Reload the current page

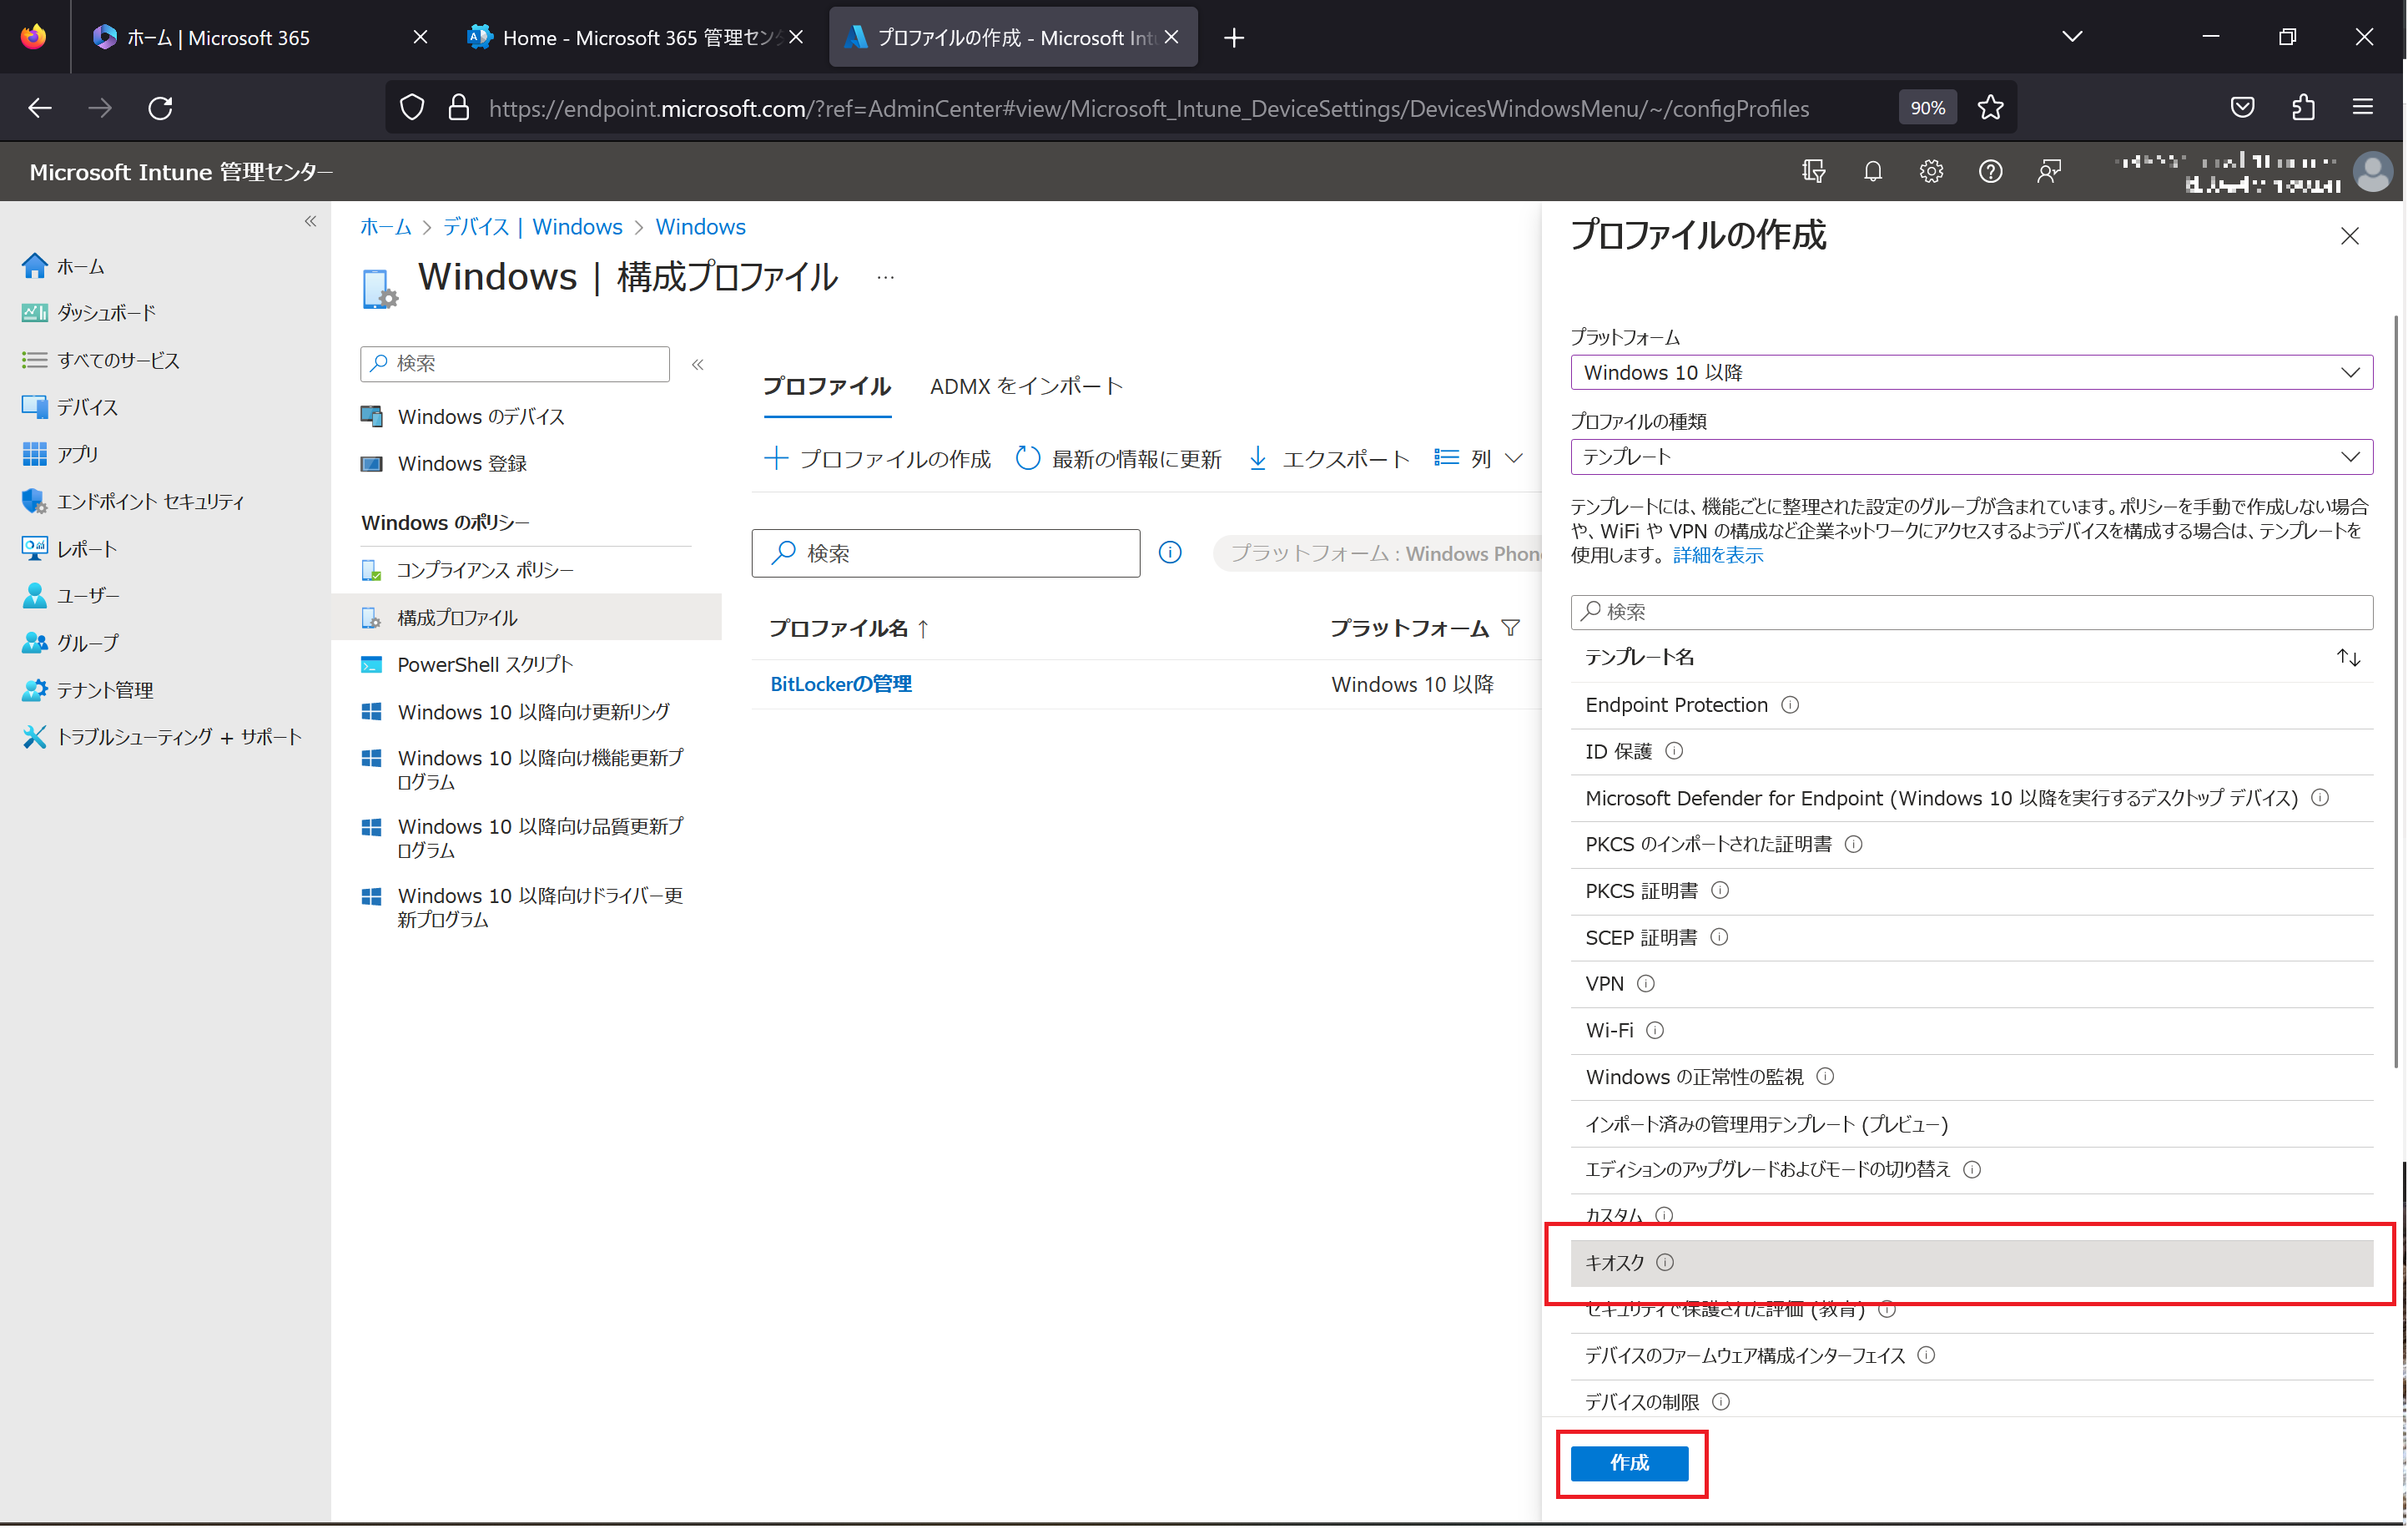(160, 107)
